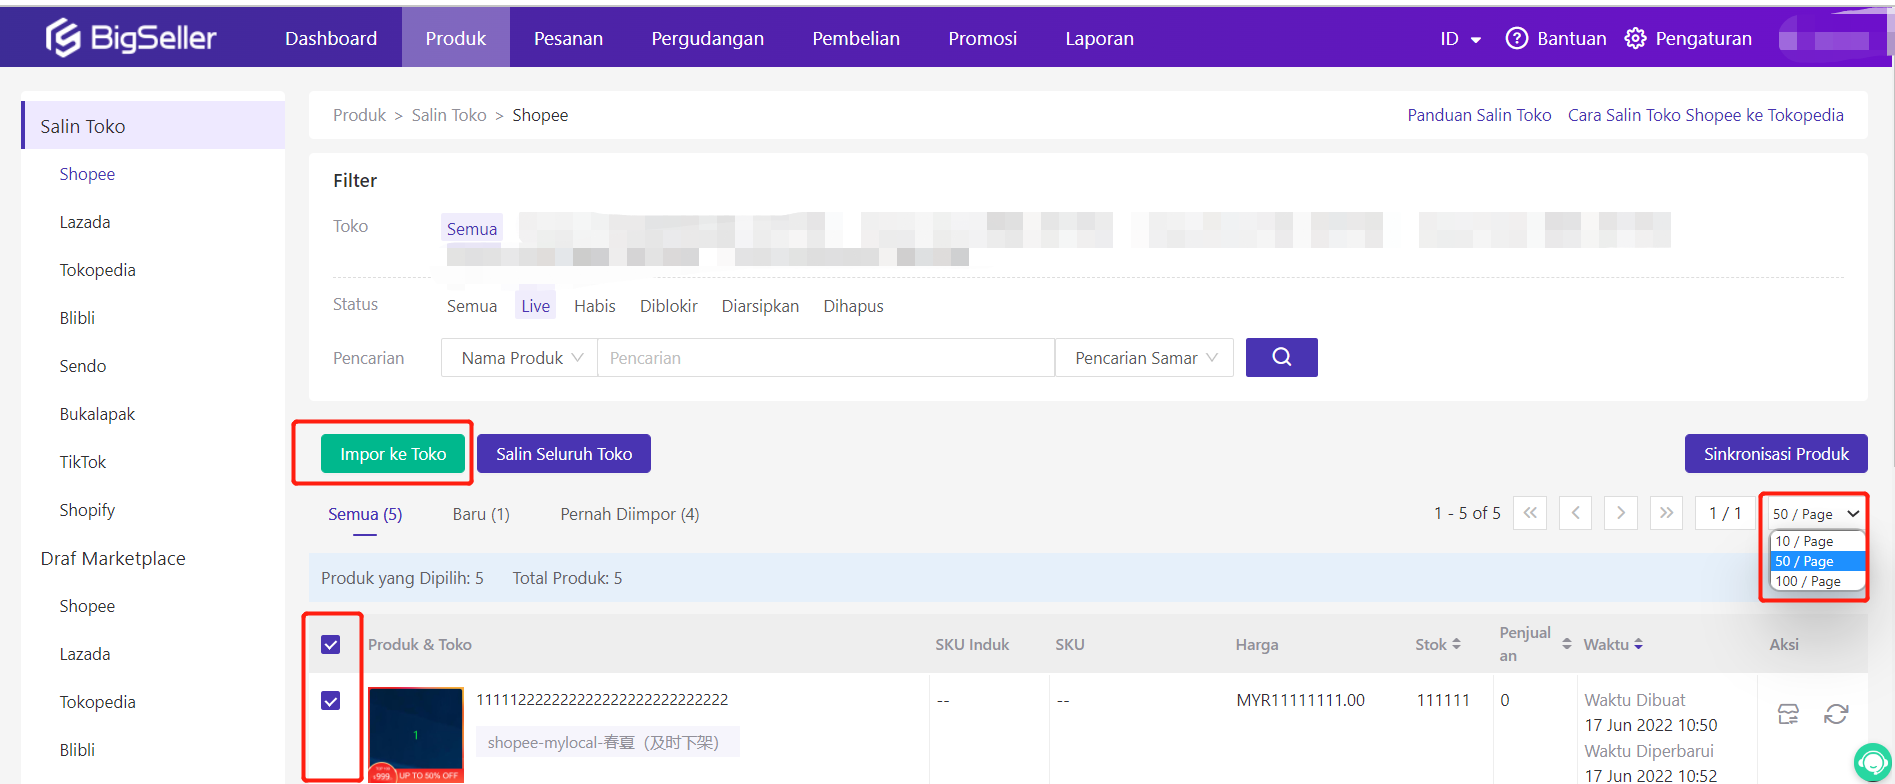Switch to Semua (5) tab

[365, 514]
